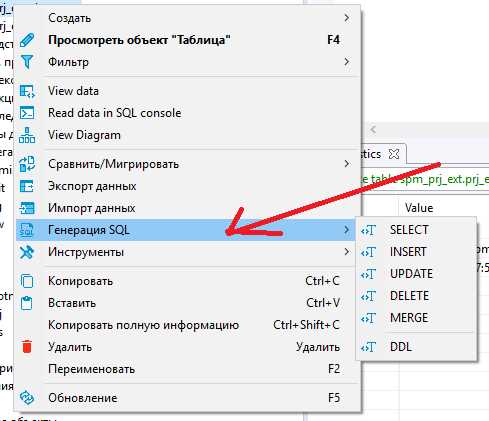Click the Импорт данных icon
This screenshot has height=421, width=489.
point(27,208)
